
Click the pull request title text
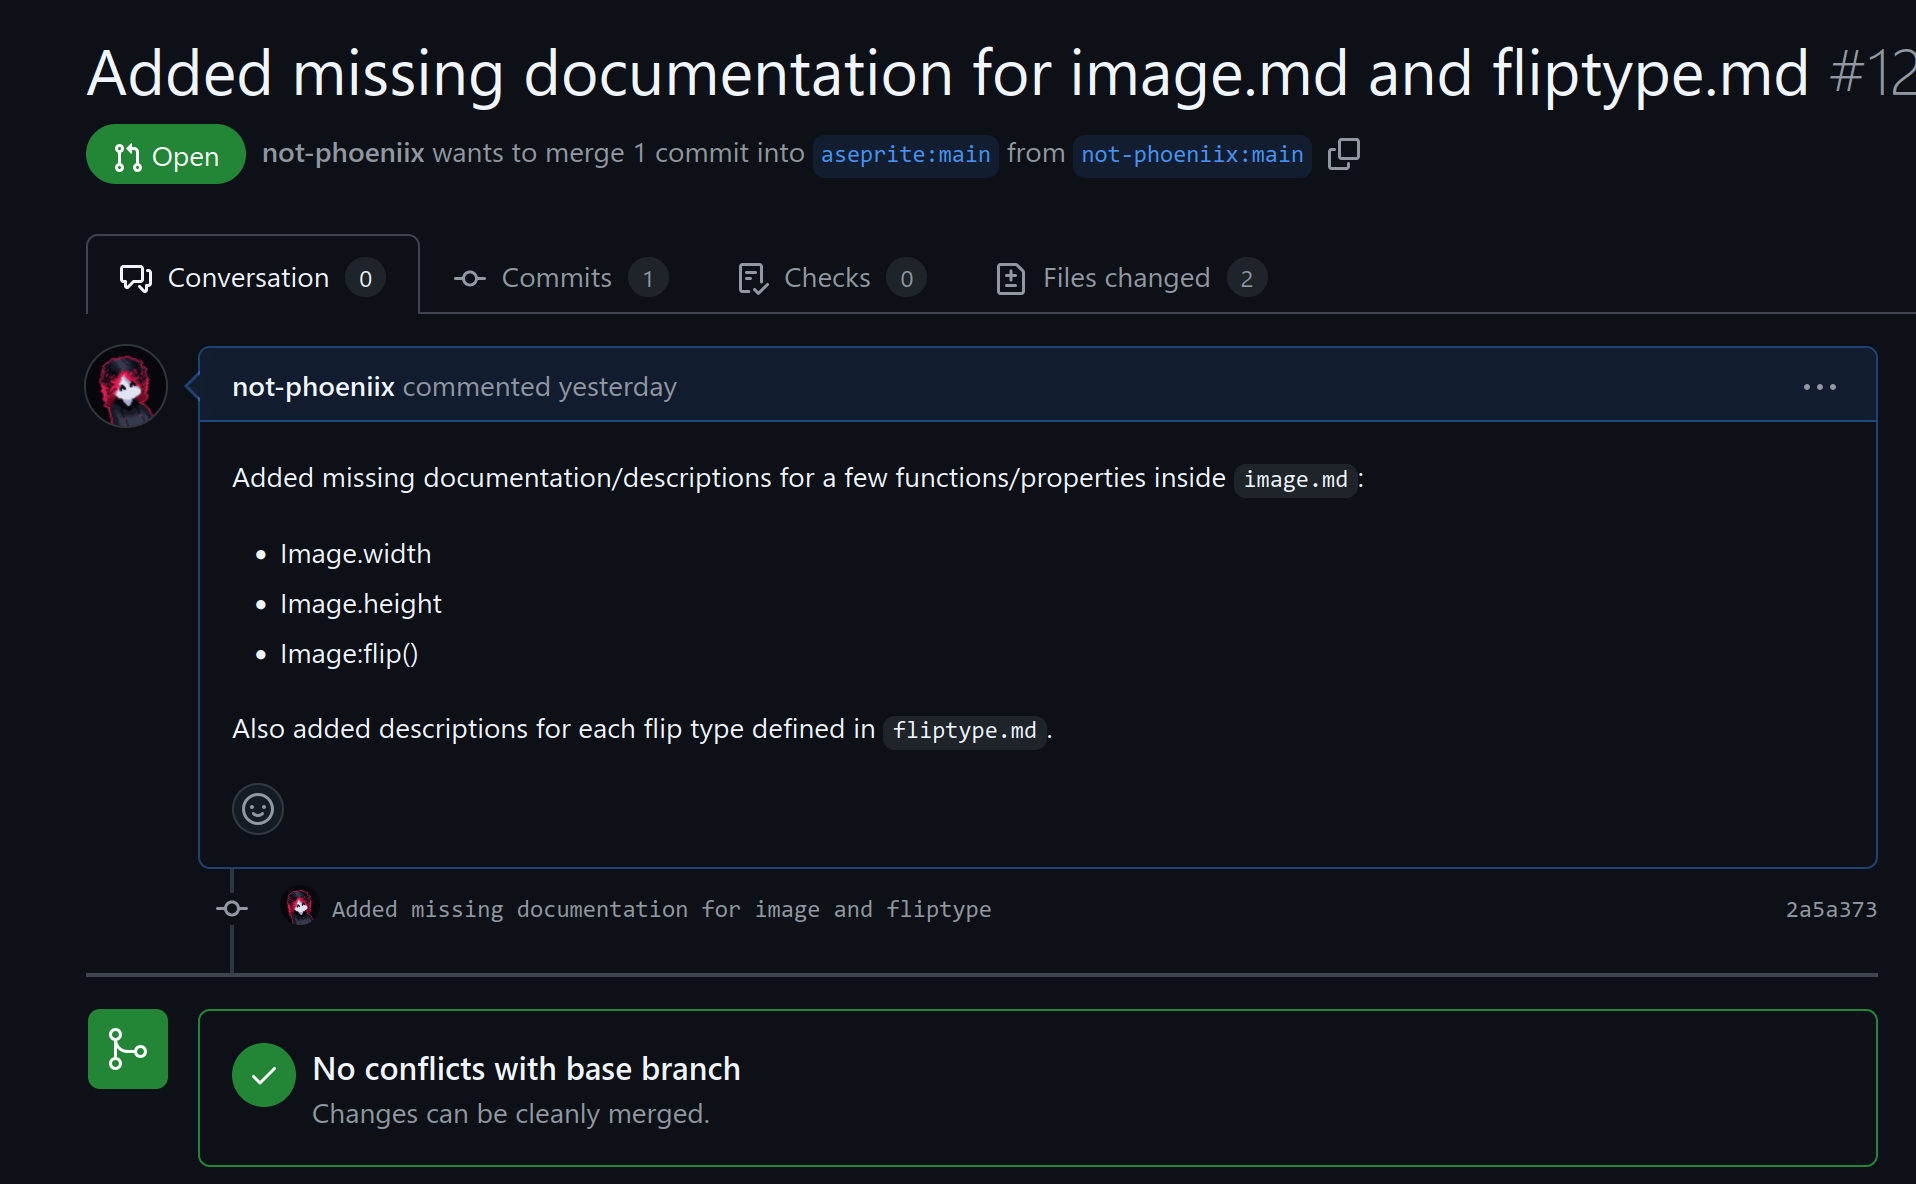pos(948,73)
